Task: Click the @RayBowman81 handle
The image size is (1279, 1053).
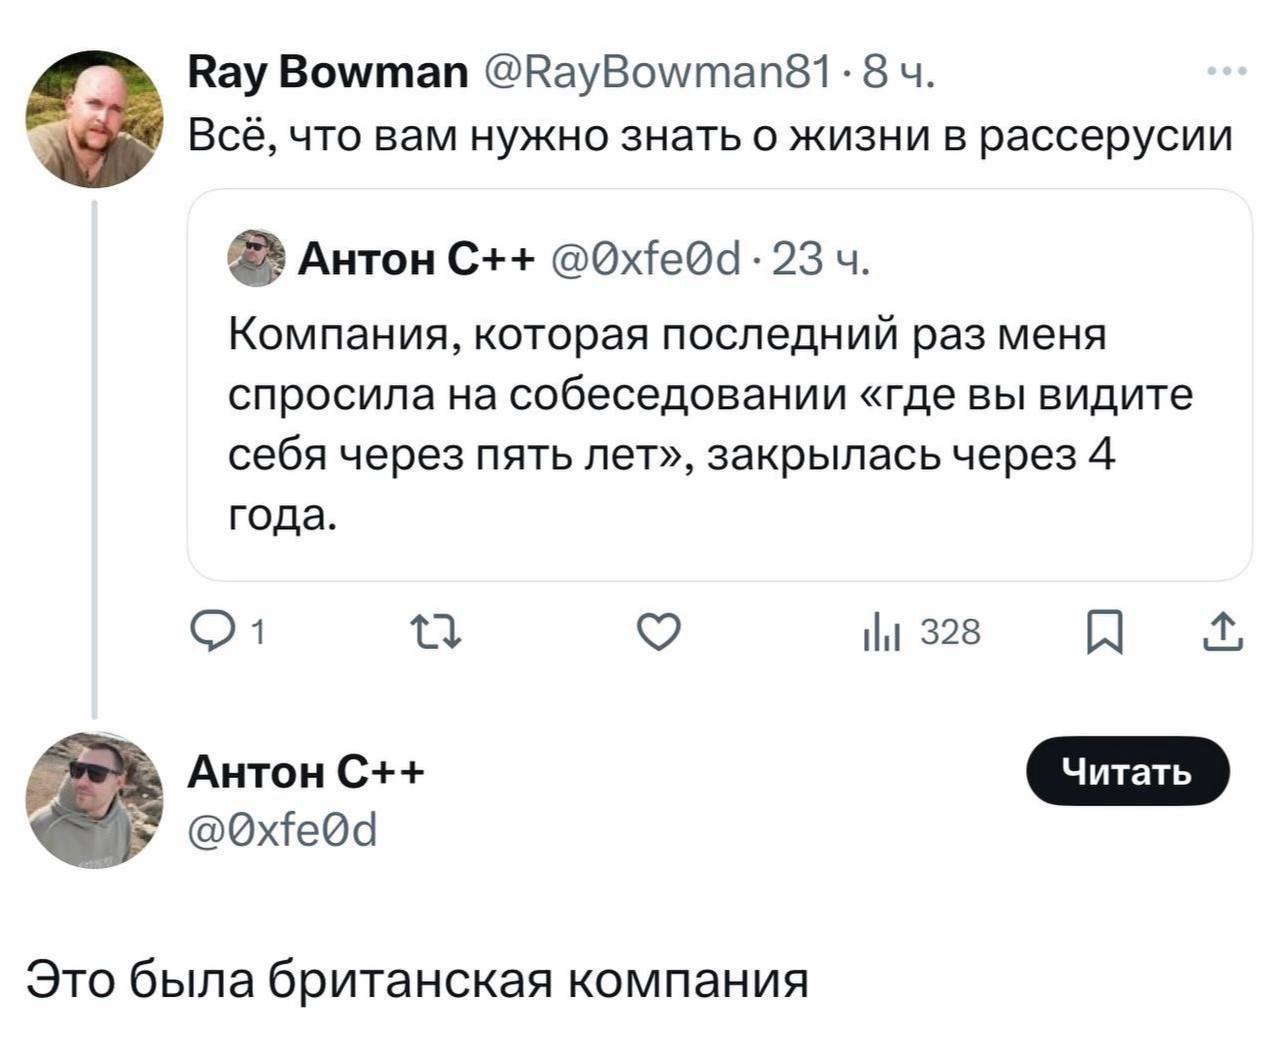Action: pyautogui.click(x=658, y=73)
